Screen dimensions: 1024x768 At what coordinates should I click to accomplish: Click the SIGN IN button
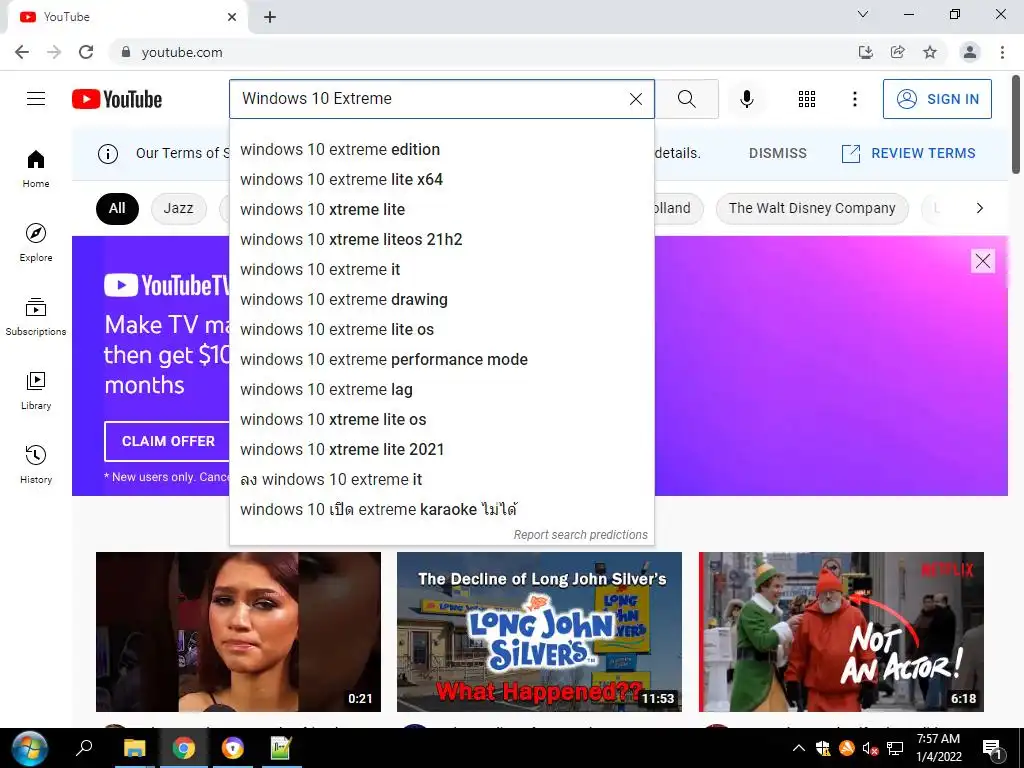936,99
